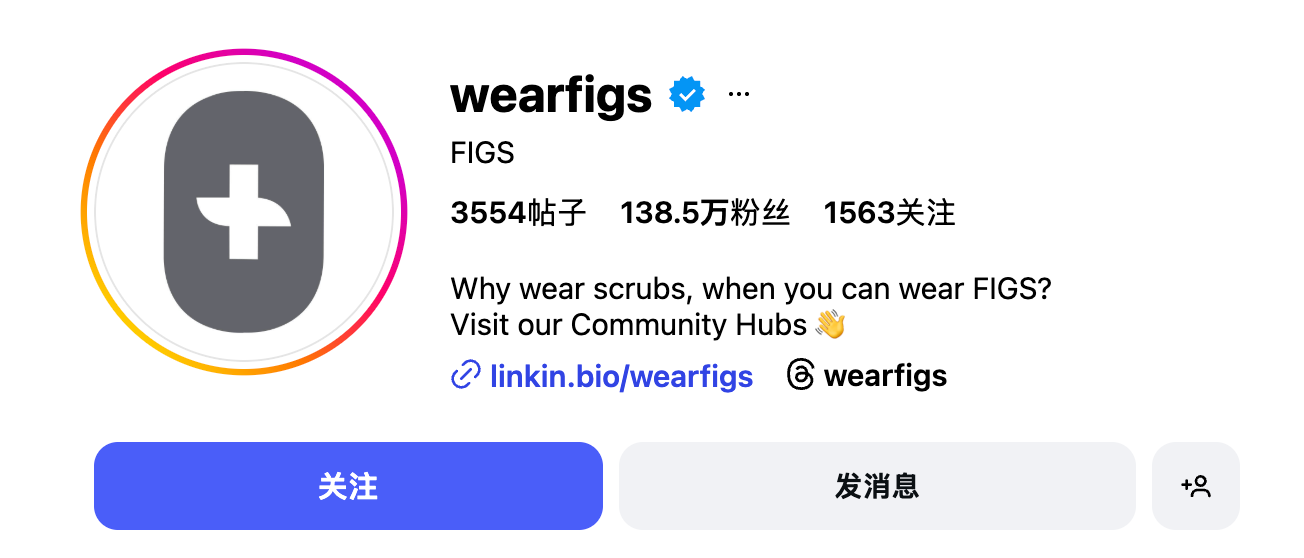The width and height of the screenshot is (1304, 558).
Task: Open the three-dot options menu beside wearfigs
Action: coord(739,94)
